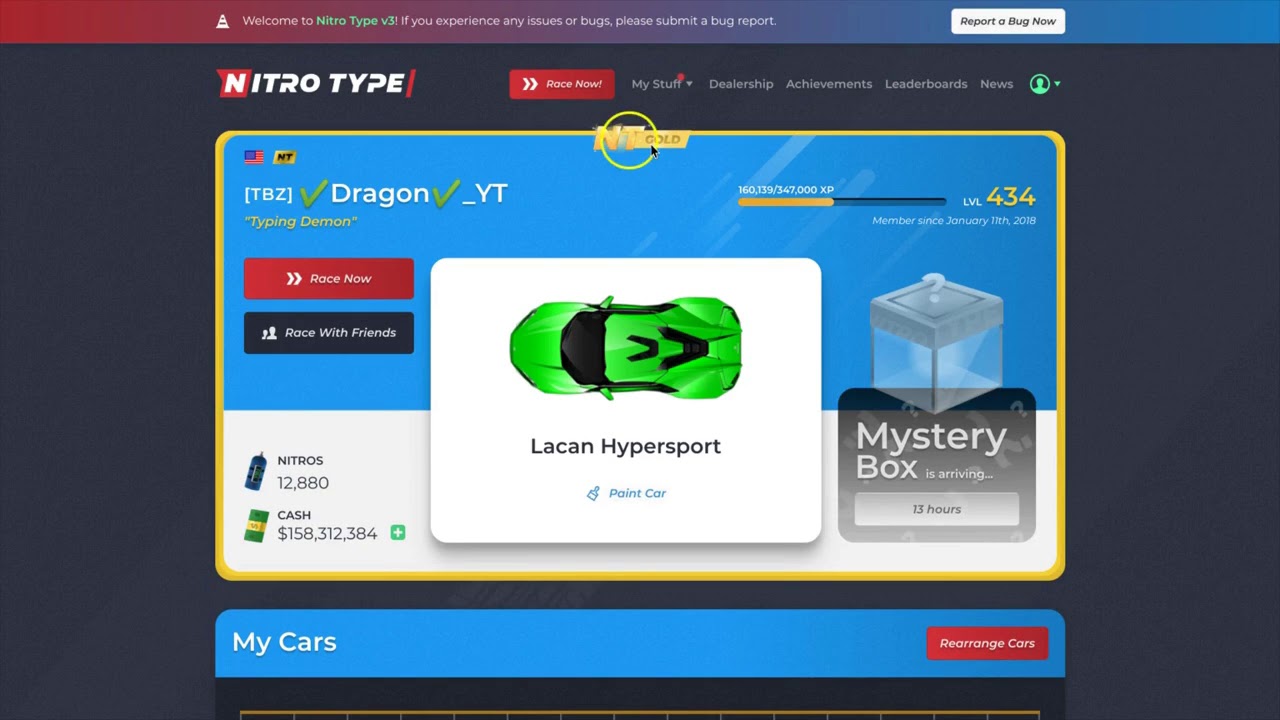Click Report a Bug Now button
This screenshot has height=720, width=1280.
[1008, 21]
